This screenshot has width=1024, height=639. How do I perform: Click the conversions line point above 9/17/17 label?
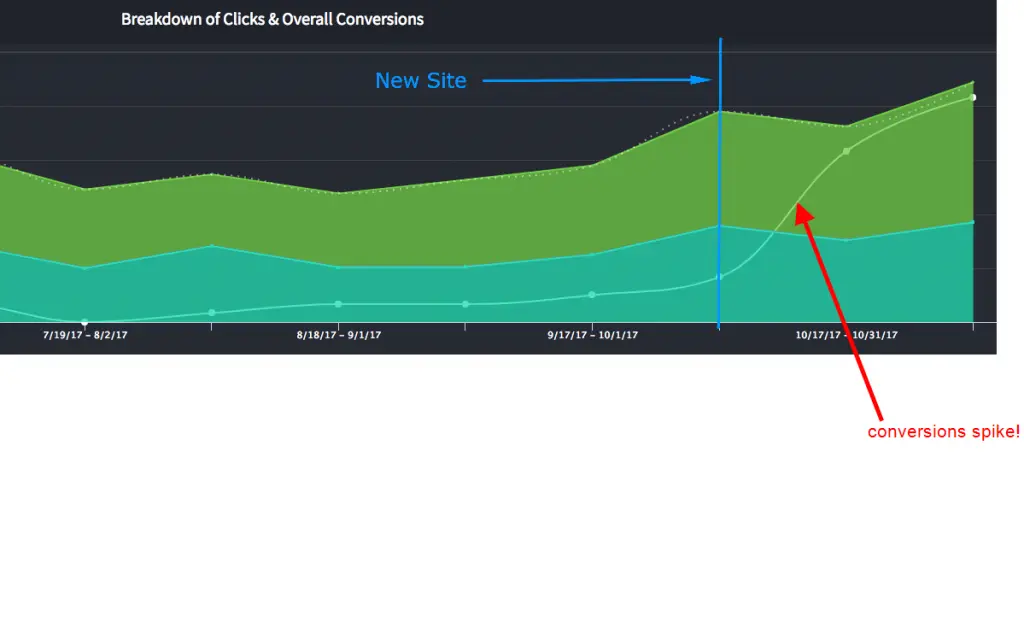[592, 295]
